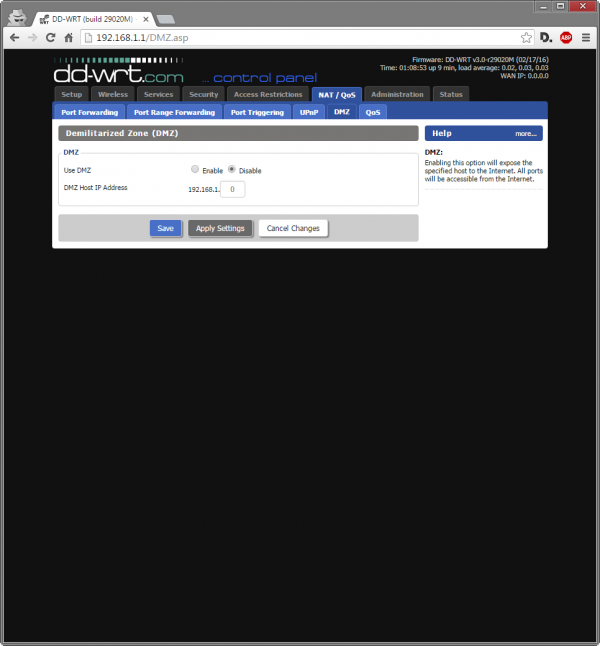
Task: Click Cancel Changes
Action: (x=293, y=228)
